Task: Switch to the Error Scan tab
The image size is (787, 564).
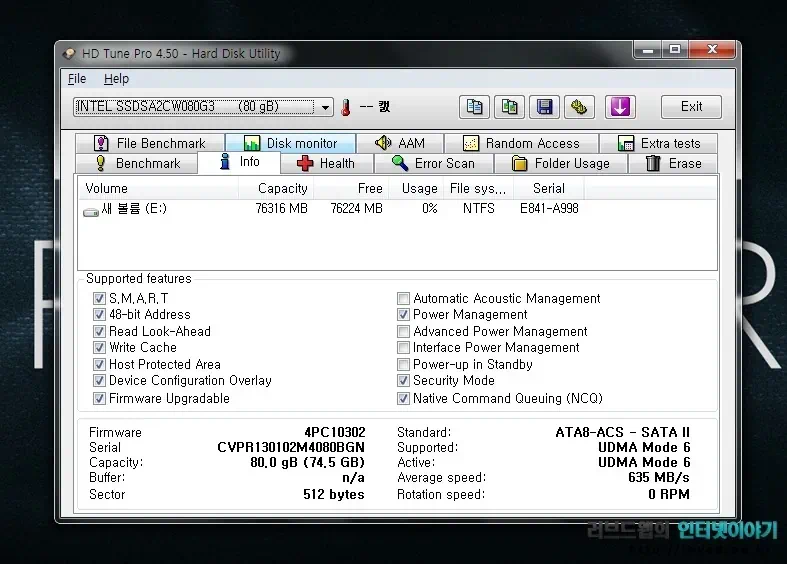Action: pos(434,164)
